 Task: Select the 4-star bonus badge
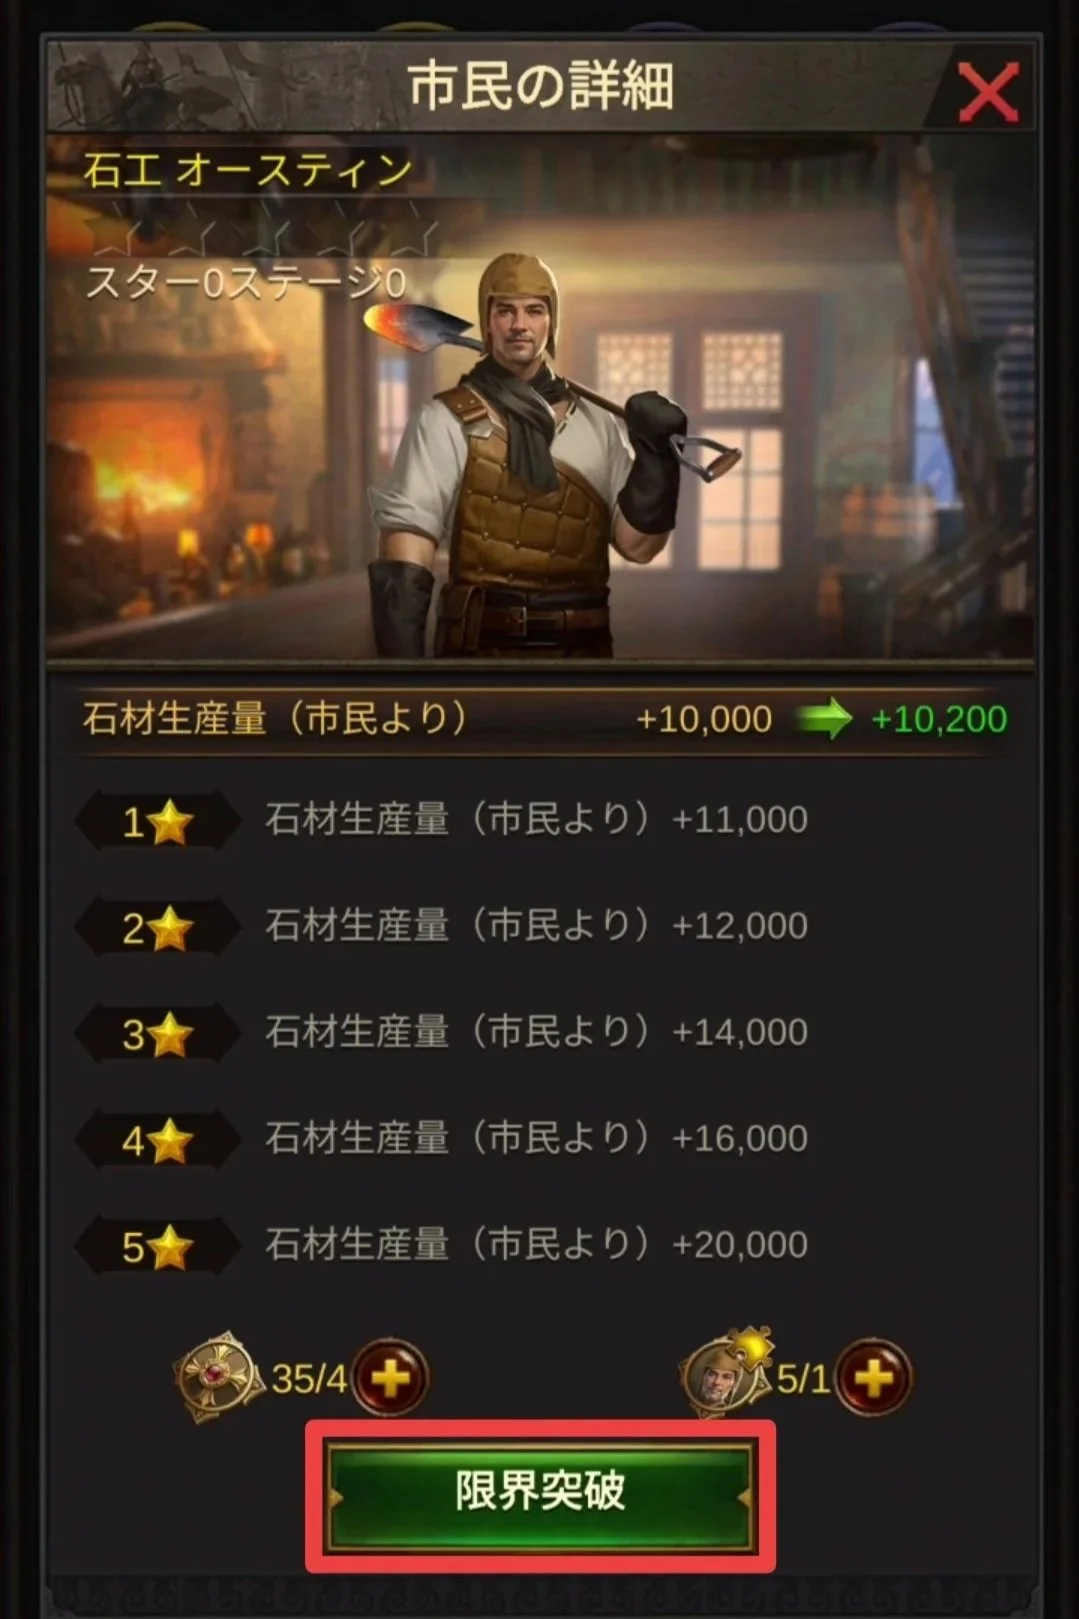tap(157, 1141)
